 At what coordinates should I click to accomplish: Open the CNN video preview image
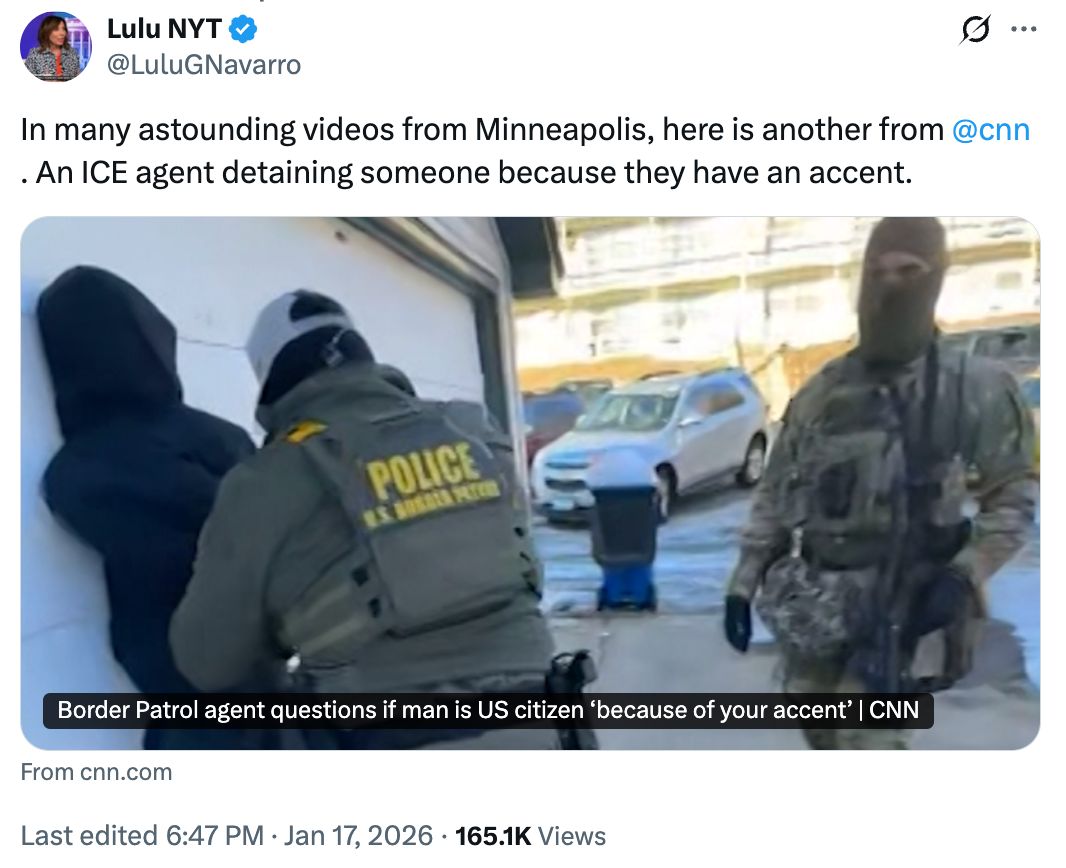(x=530, y=483)
